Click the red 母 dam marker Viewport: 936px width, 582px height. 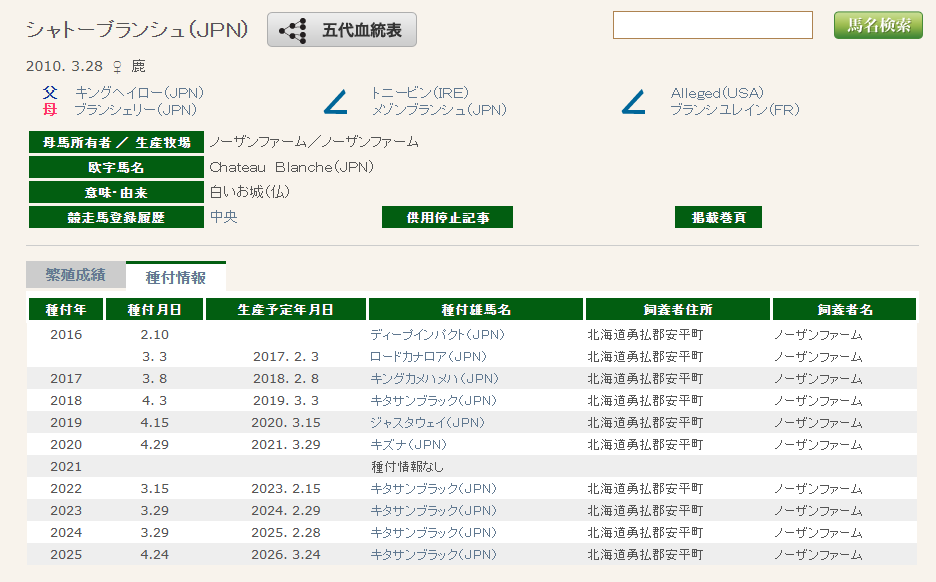coord(50,109)
